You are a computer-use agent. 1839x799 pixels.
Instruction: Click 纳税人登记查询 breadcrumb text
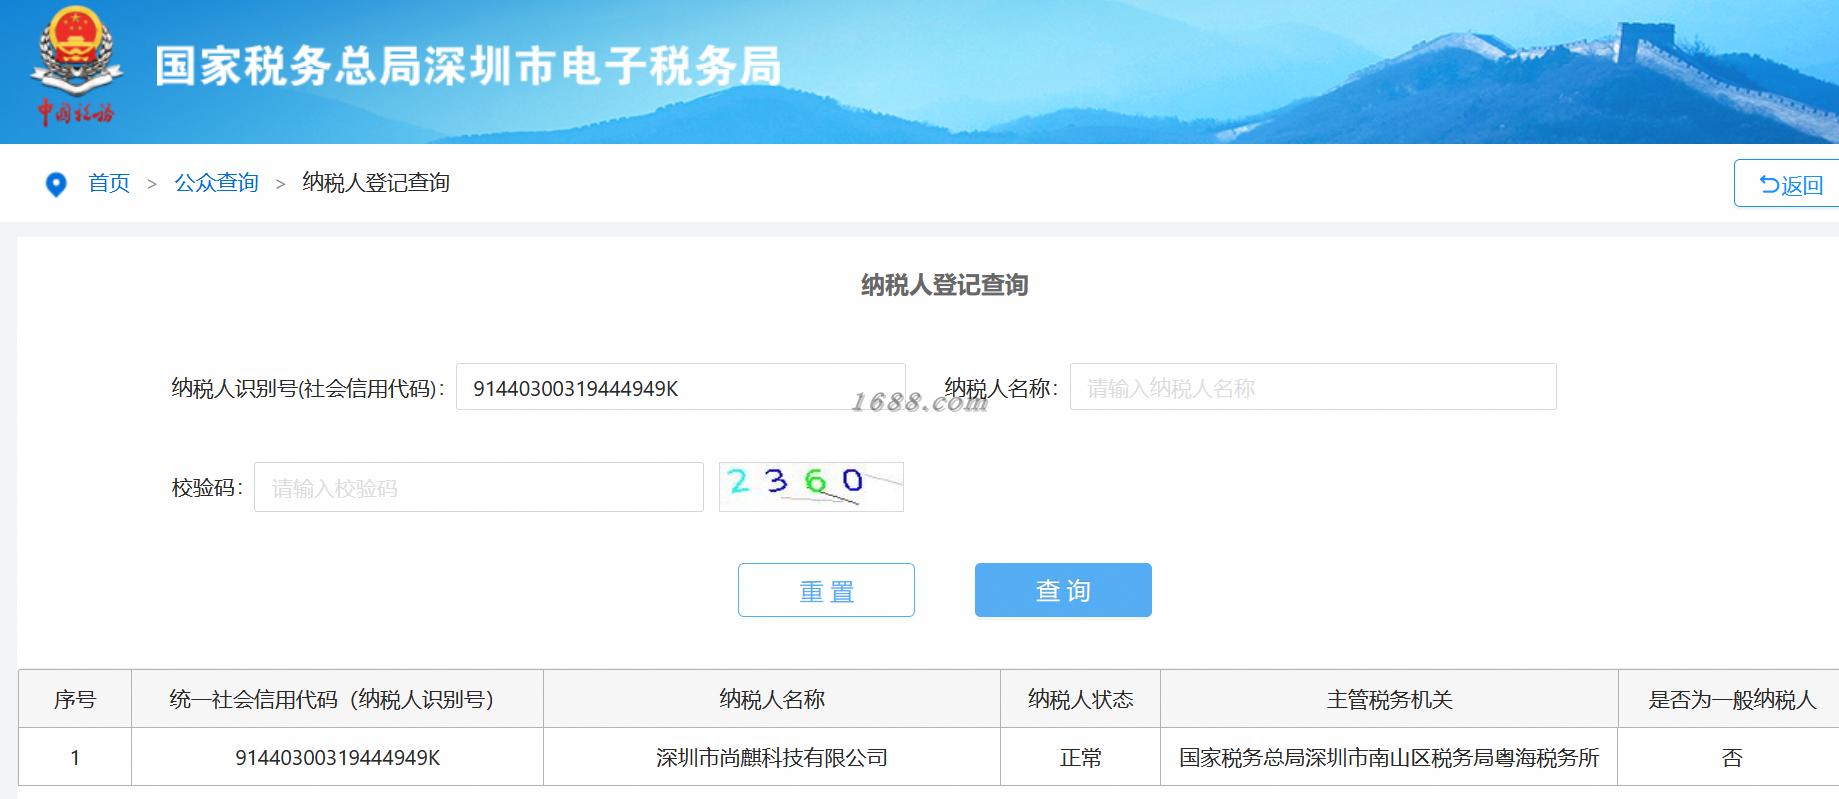[x=376, y=183]
